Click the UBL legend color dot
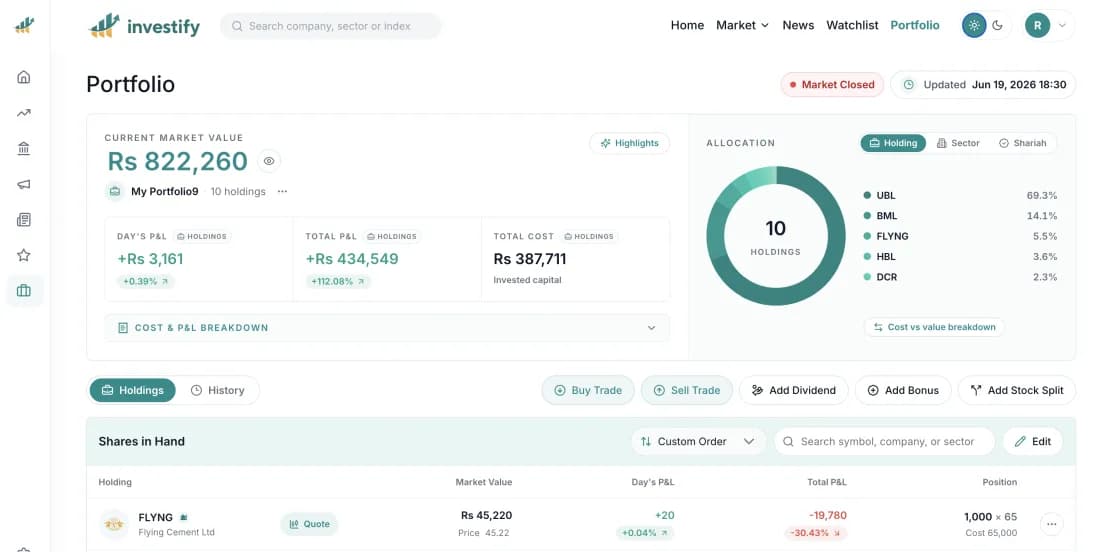Viewport: 1120px width, 552px height. (867, 195)
